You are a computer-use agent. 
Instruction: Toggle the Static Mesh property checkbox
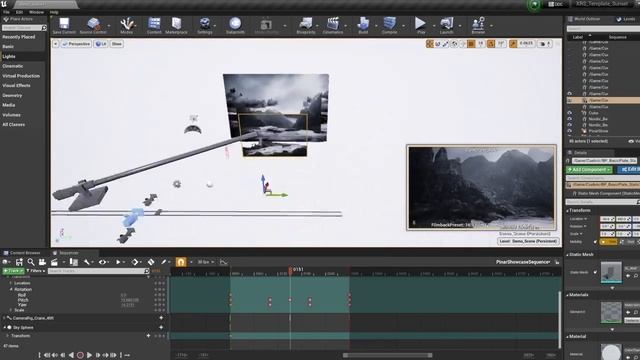pos(595,272)
